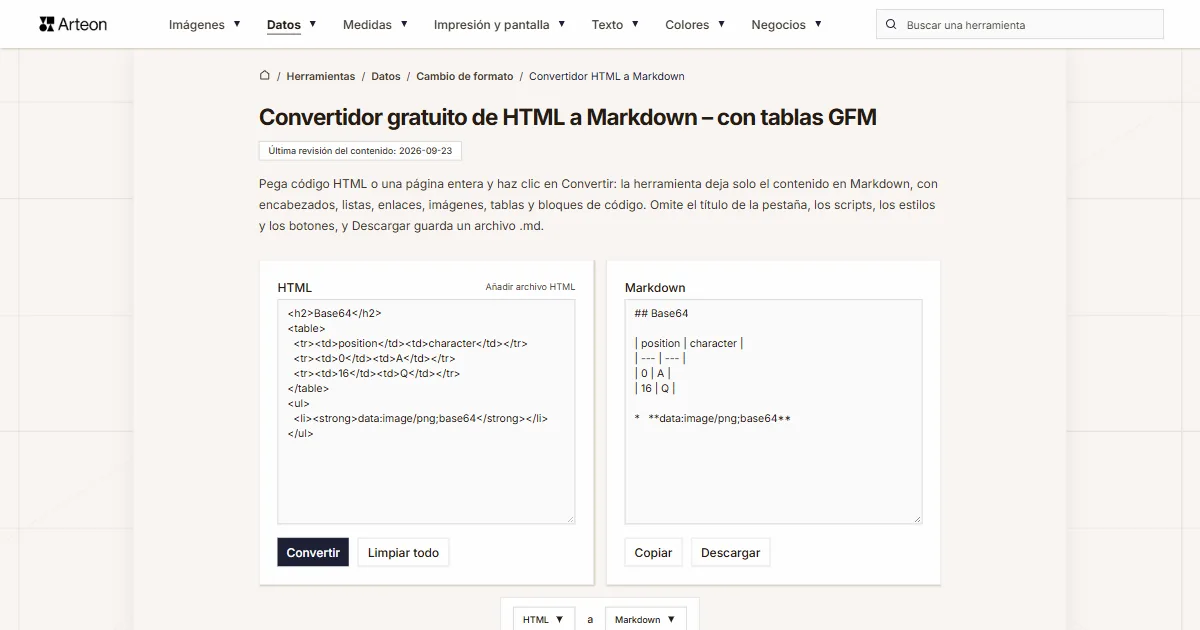Click the '| position | character |' row
The image size is (1200, 630).
[x=689, y=343]
